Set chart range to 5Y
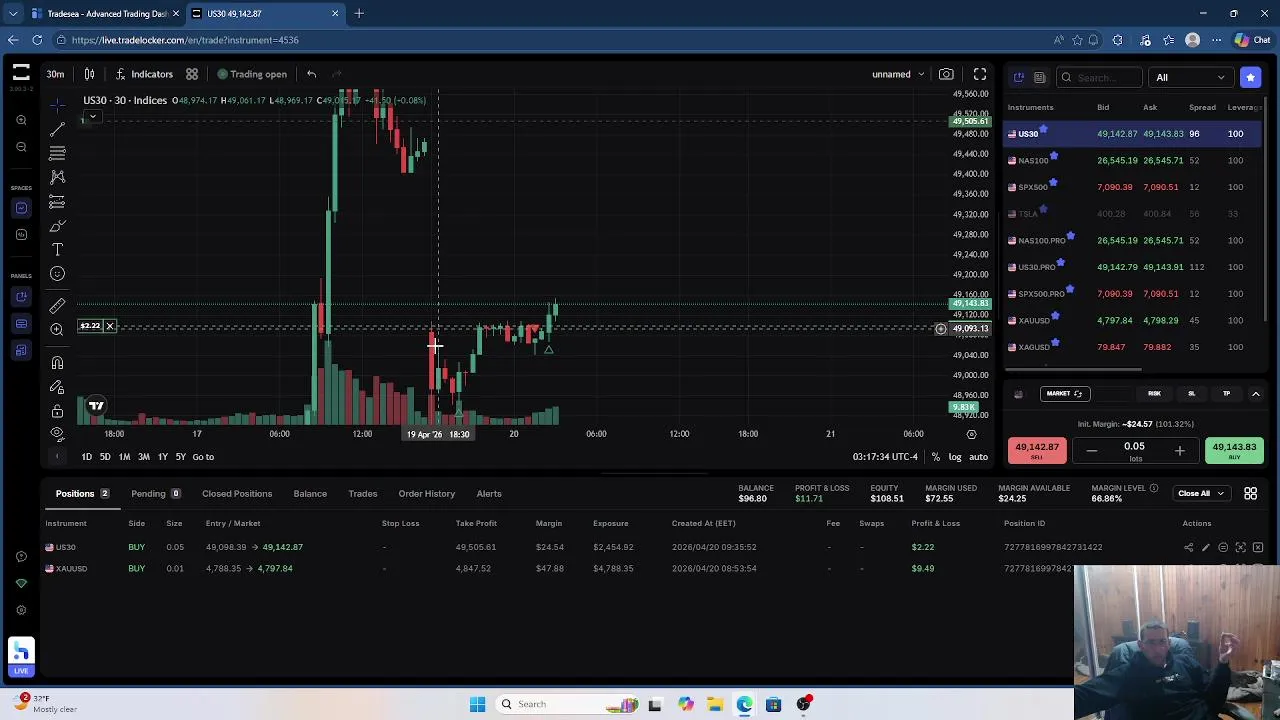The width and height of the screenshot is (1280, 720). pyautogui.click(x=180, y=457)
